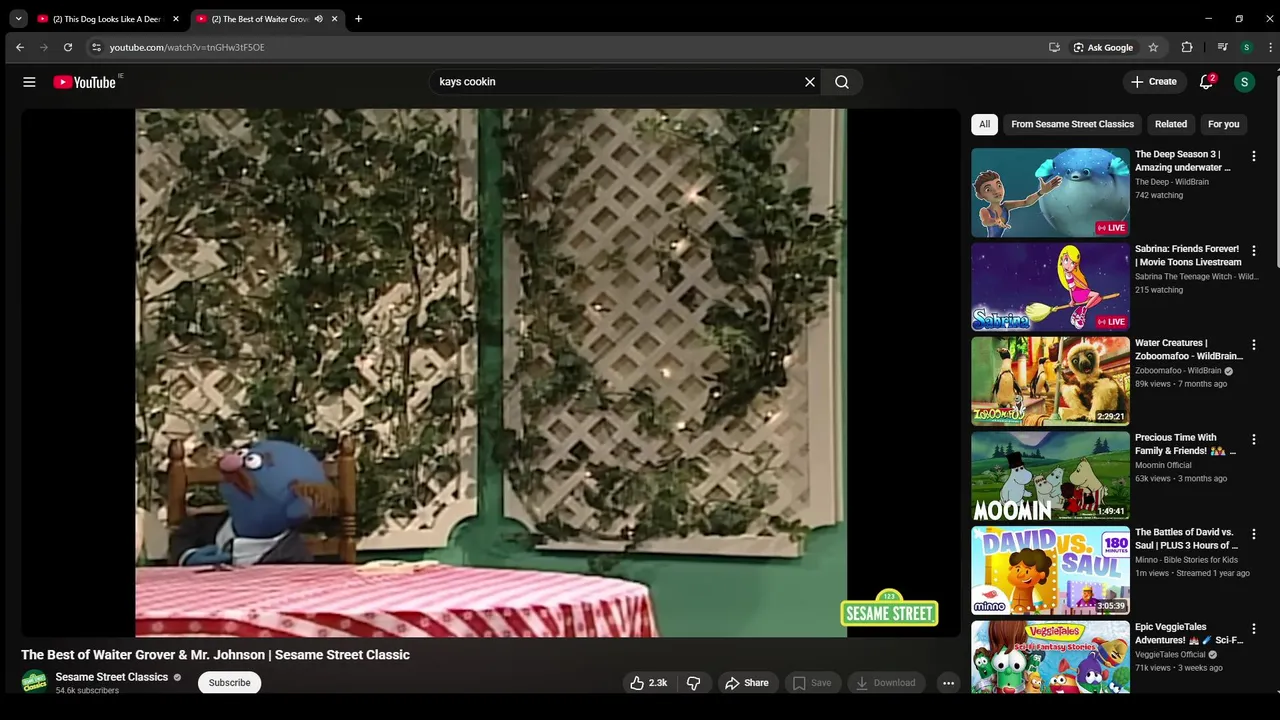Open Sesame Street Classics channel name
The width and height of the screenshot is (1280, 720).
coord(112,677)
